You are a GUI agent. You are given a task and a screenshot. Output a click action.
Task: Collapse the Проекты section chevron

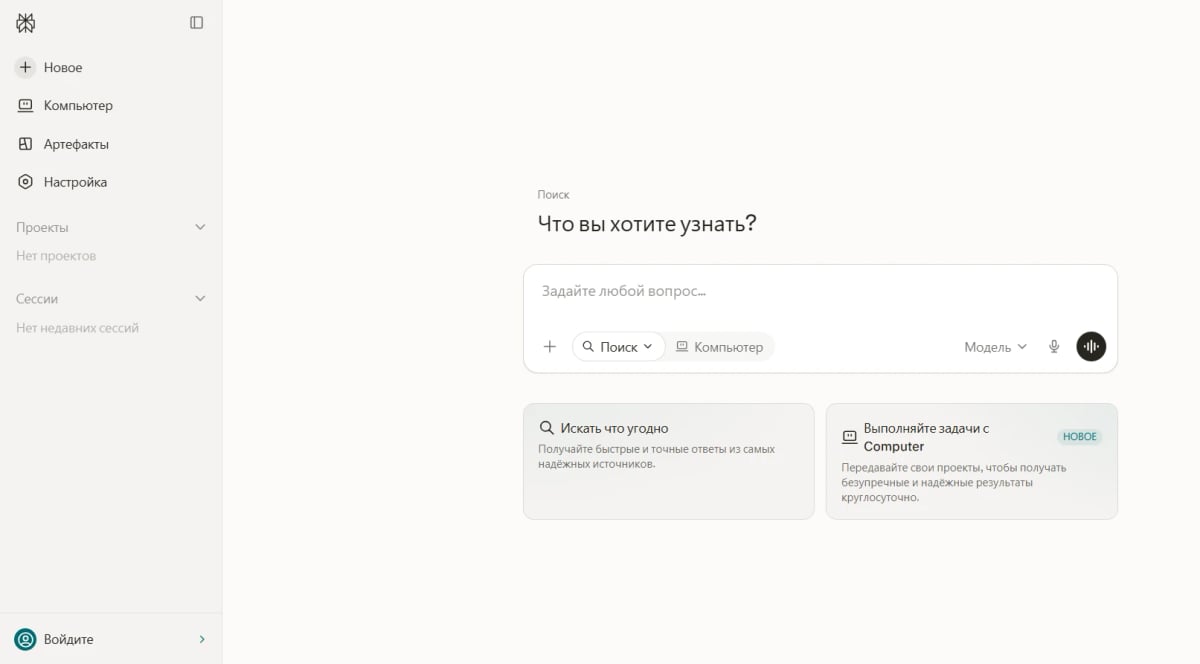(200, 227)
